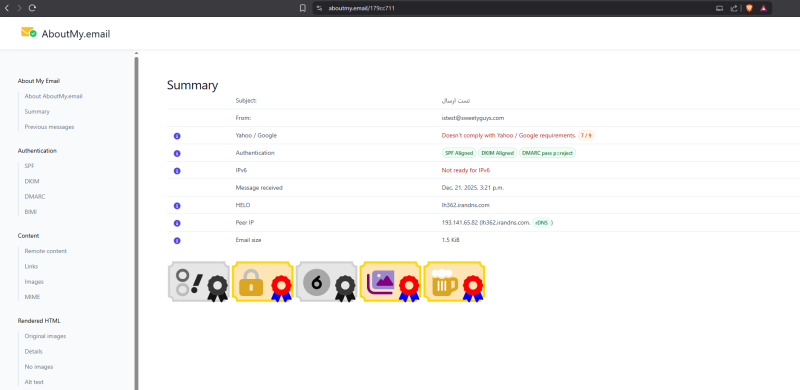Click the Message received date value

(x=473, y=188)
